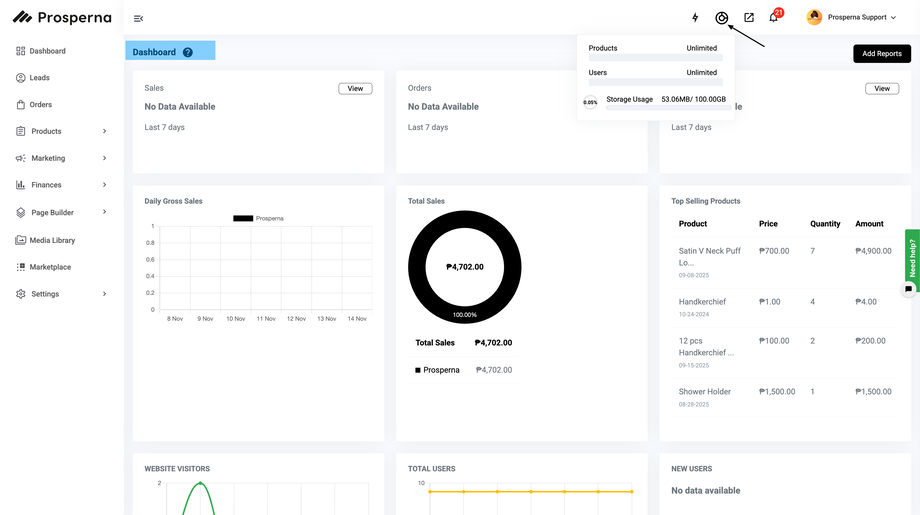Click the Need help? side tab

(x=912, y=257)
